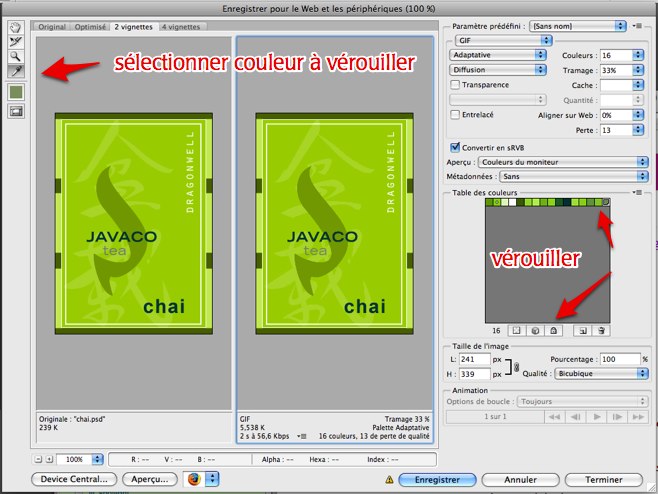Shift selected colors to web palette
This screenshot has height=494, width=658.
coord(535,331)
